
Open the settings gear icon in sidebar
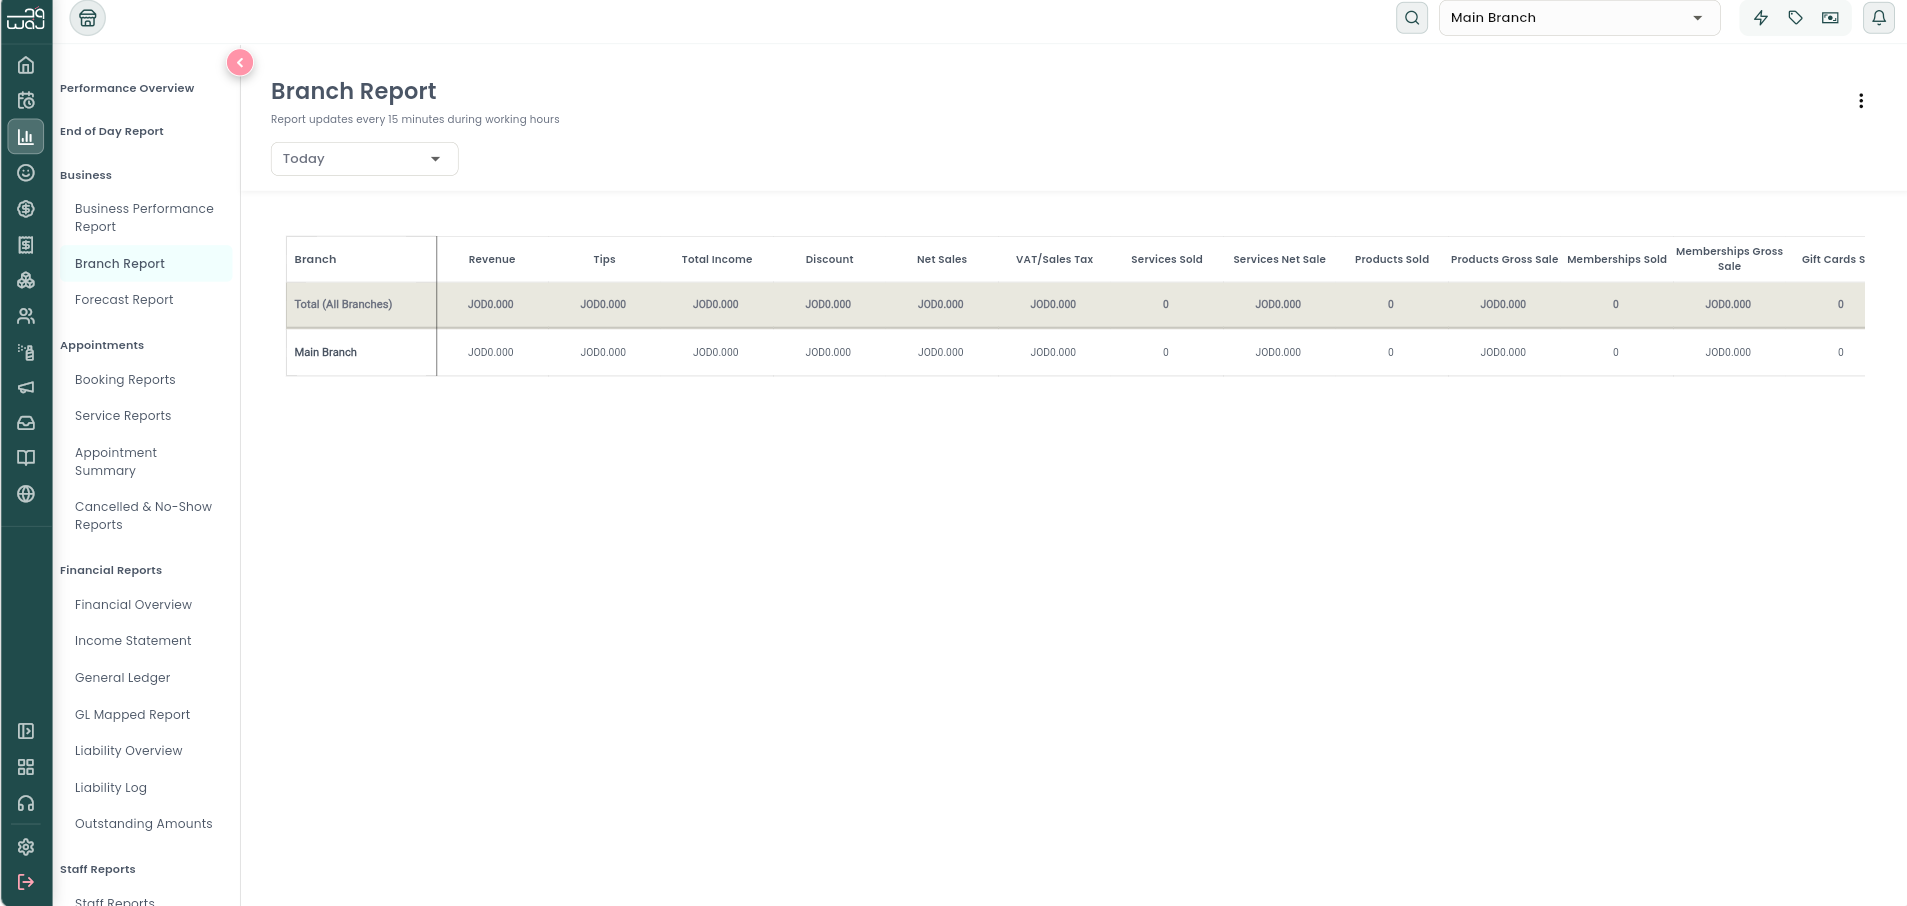26,847
